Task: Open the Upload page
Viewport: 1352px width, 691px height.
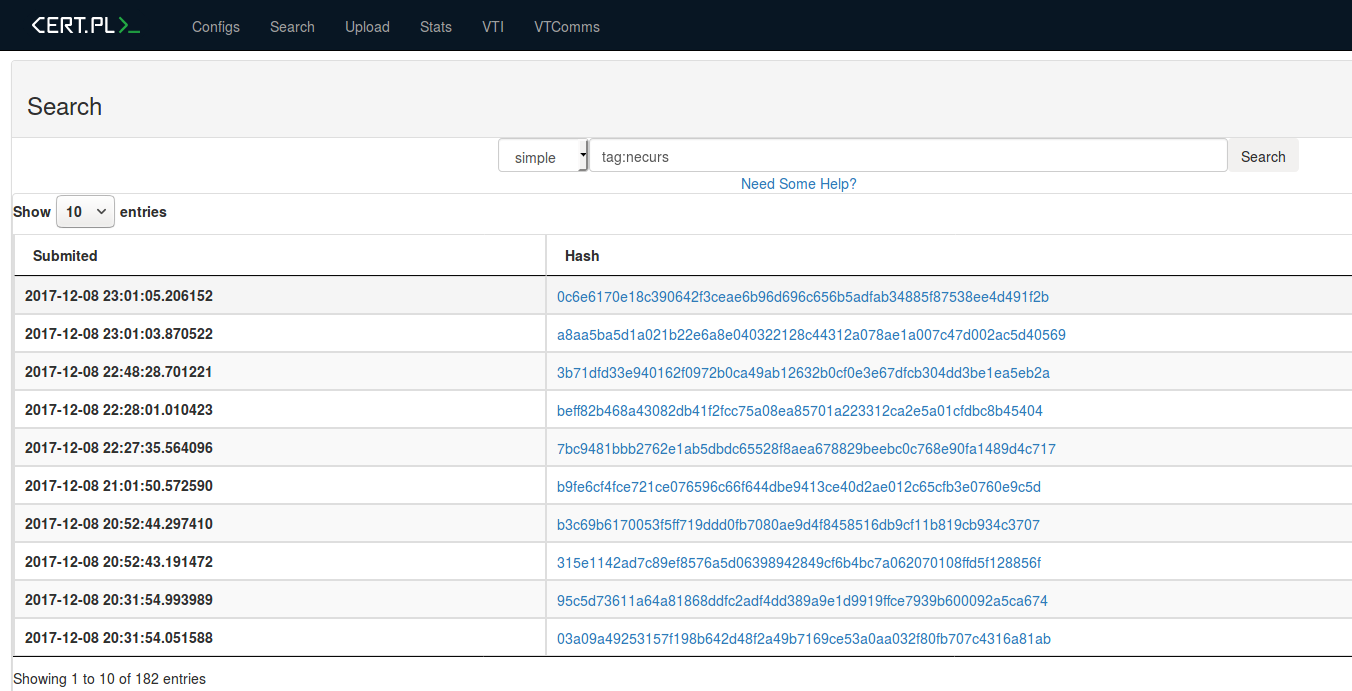Action: [367, 27]
